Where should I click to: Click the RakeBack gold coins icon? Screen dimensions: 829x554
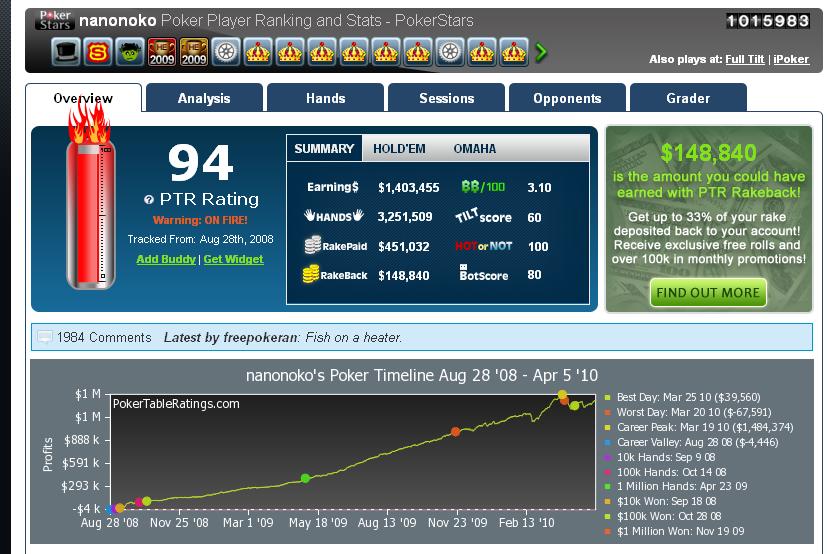click(311, 274)
